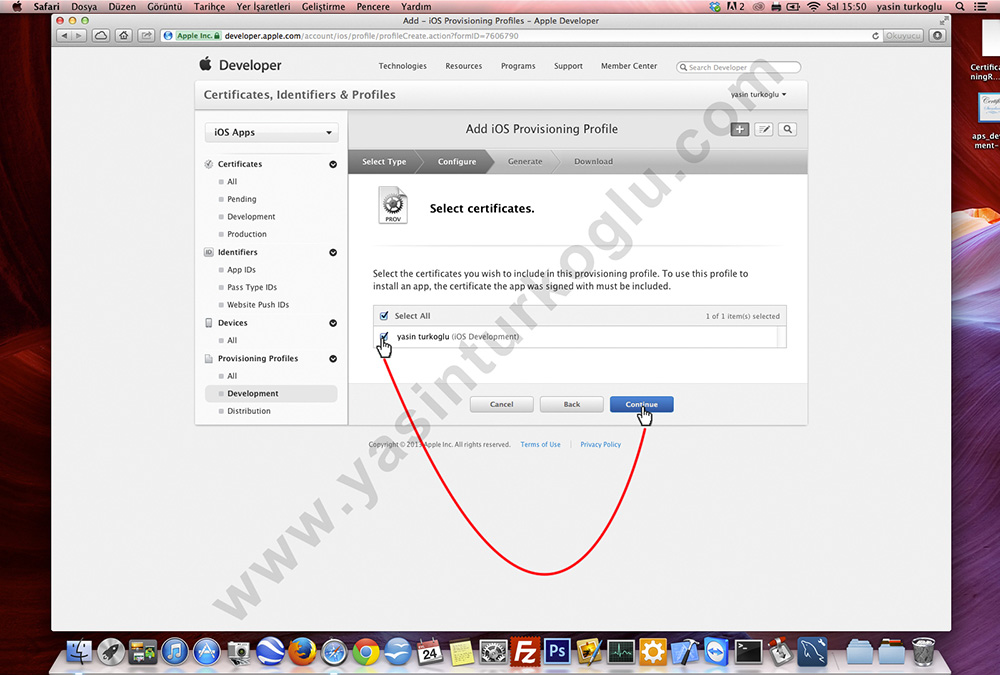Open Finder from the Dock

pos(80,652)
